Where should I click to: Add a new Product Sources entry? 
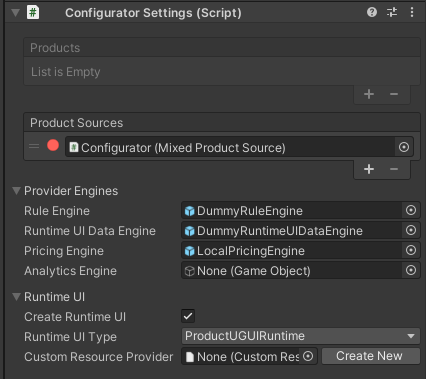[x=369, y=169]
